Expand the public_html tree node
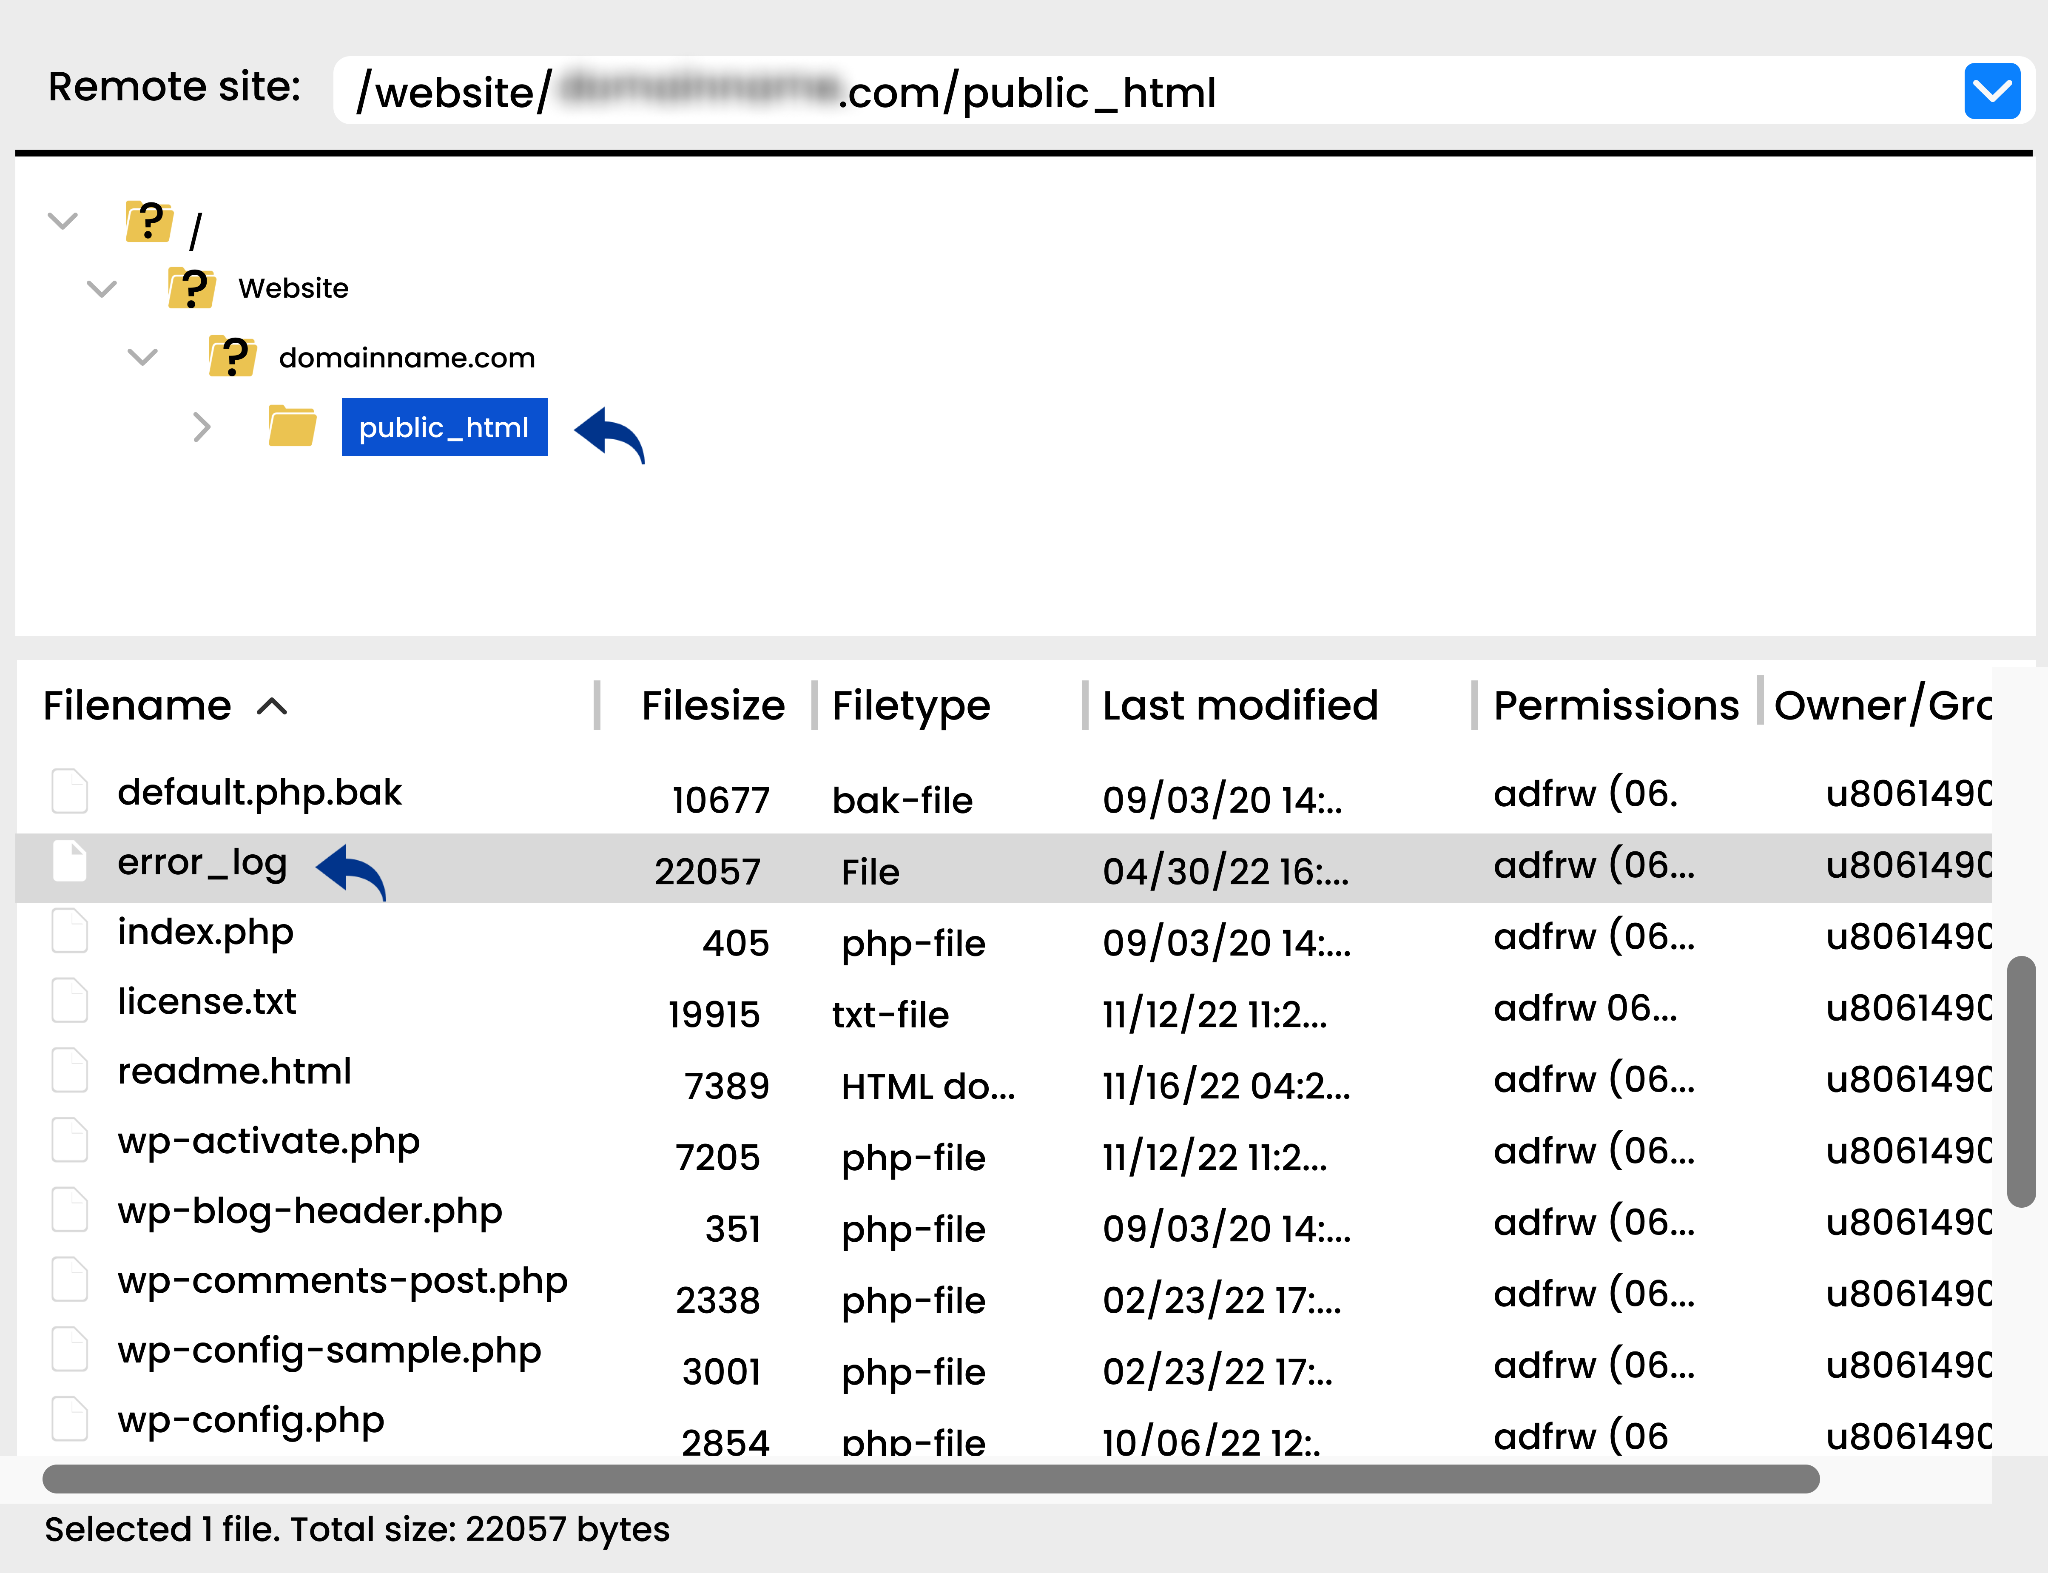Screen dimensions: 2048x1573 (201, 427)
